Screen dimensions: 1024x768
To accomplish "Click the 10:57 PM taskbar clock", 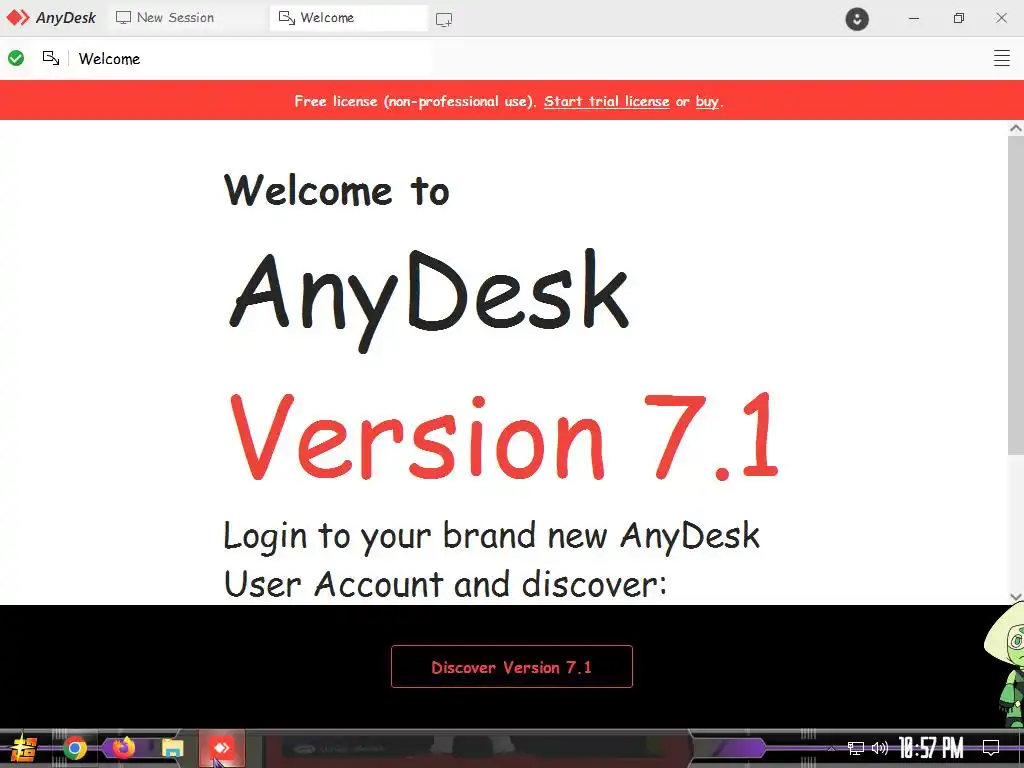I will 931,748.
